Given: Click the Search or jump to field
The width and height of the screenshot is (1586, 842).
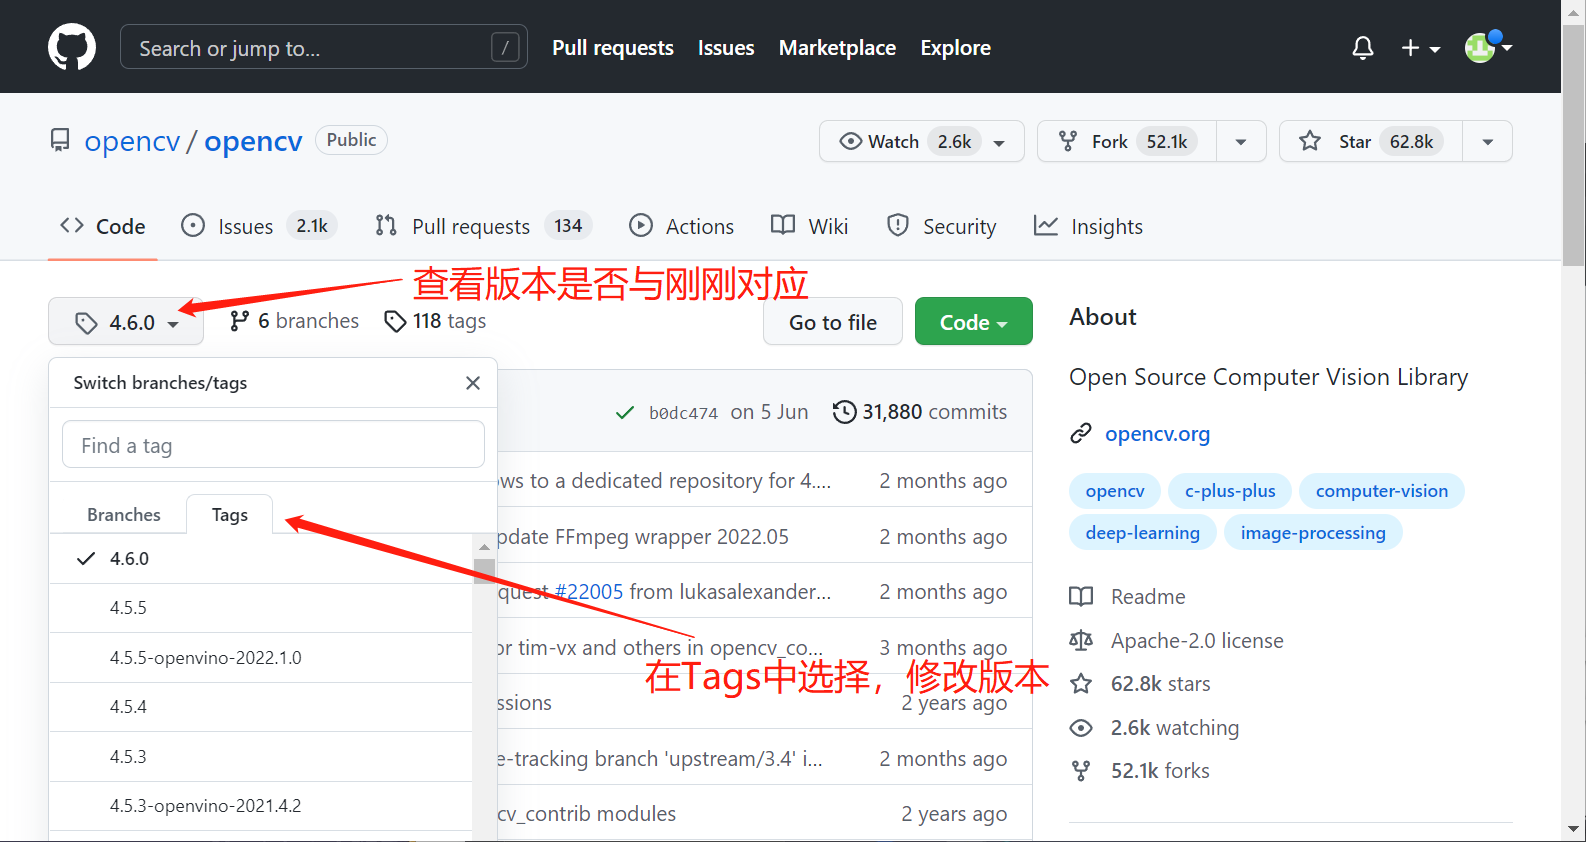Looking at the screenshot, I should point(323,47).
